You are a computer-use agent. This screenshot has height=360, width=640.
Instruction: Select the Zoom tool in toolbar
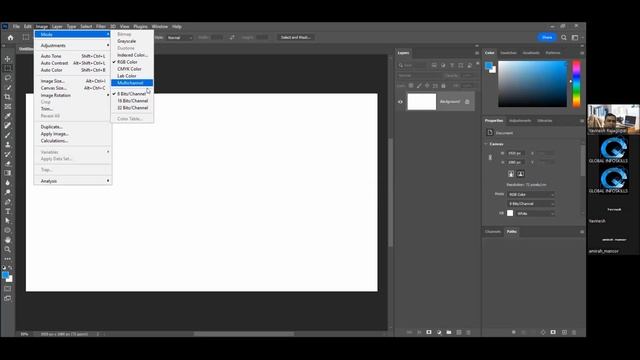8,249
